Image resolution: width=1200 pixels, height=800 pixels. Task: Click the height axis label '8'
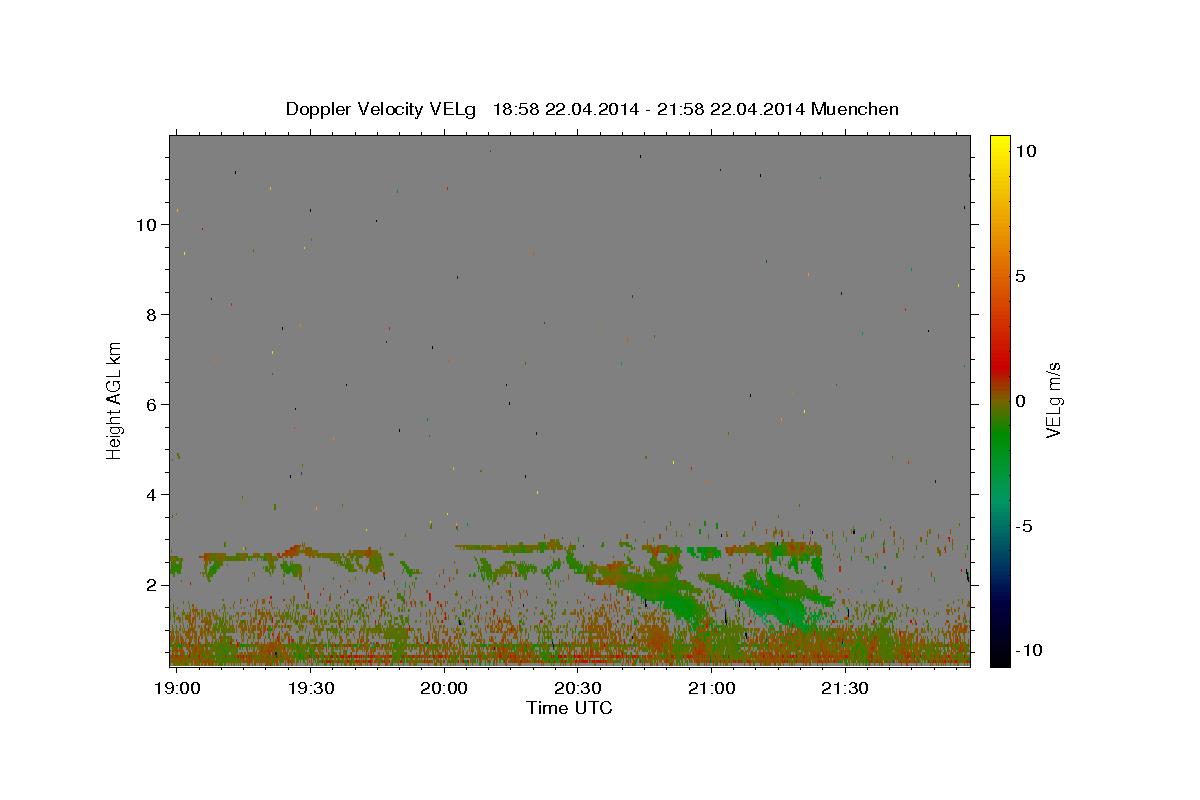click(x=151, y=315)
